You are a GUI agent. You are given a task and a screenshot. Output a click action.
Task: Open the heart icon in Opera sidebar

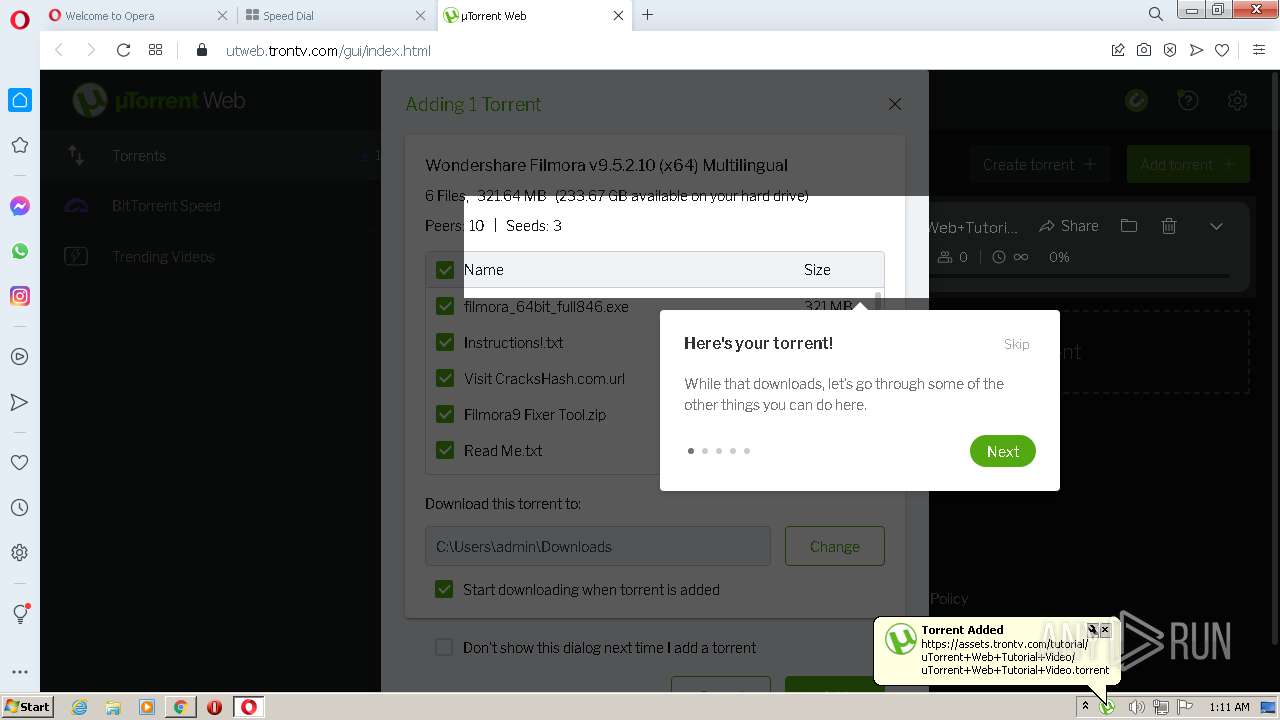[x=19, y=463]
